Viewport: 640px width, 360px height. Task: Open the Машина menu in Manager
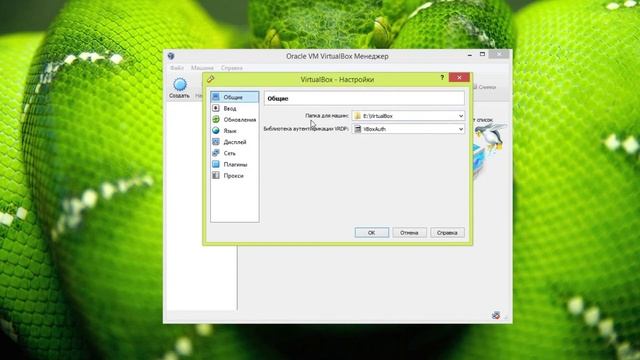(x=202, y=68)
